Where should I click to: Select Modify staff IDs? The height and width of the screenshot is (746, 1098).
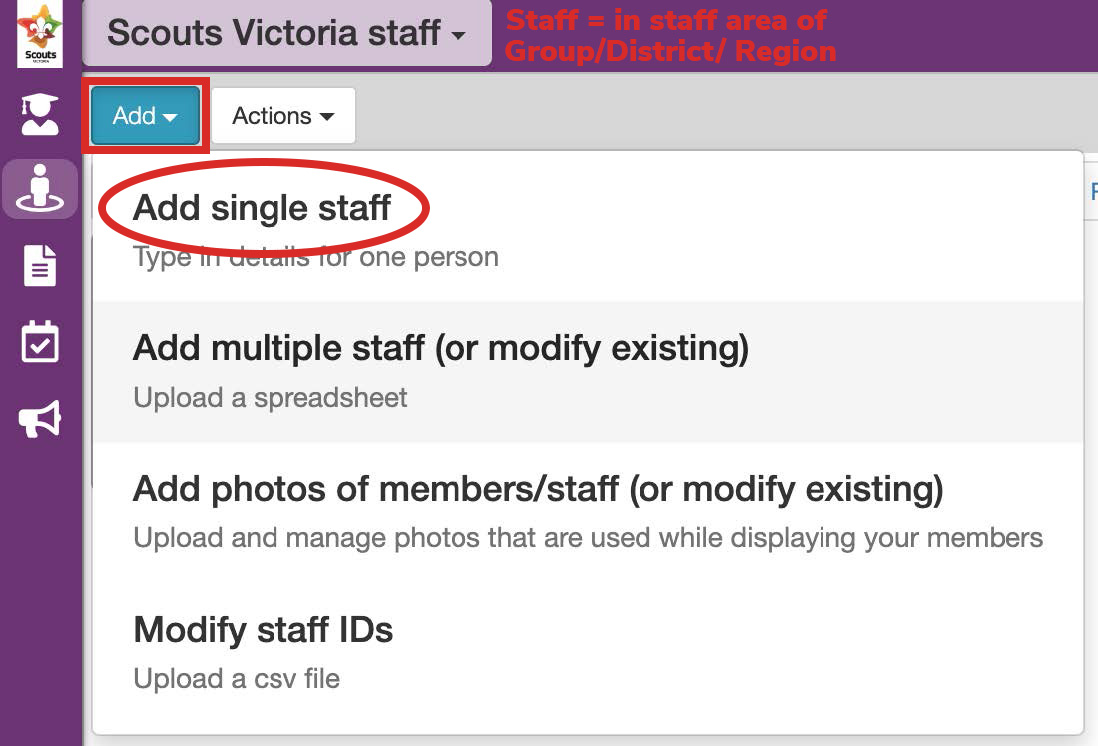[x=263, y=629]
